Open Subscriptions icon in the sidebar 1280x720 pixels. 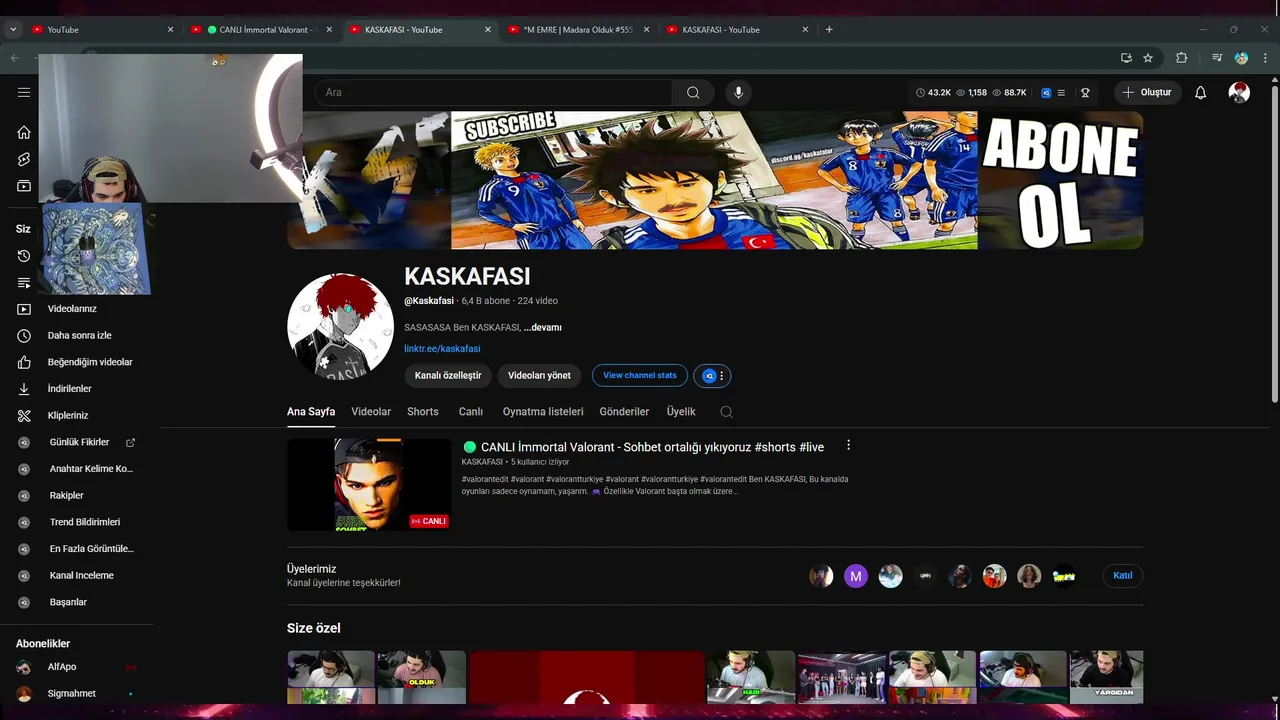point(24,186)
